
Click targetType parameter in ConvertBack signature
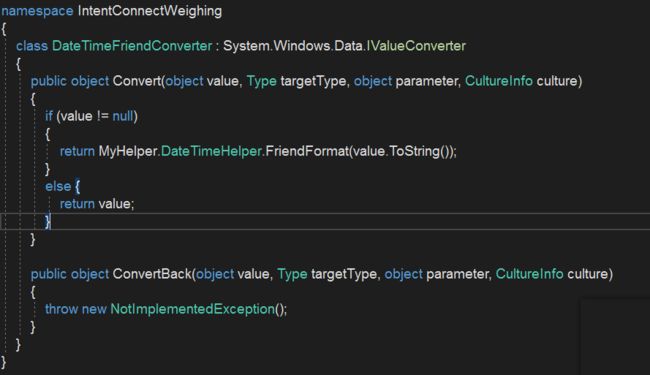point(344,274)
